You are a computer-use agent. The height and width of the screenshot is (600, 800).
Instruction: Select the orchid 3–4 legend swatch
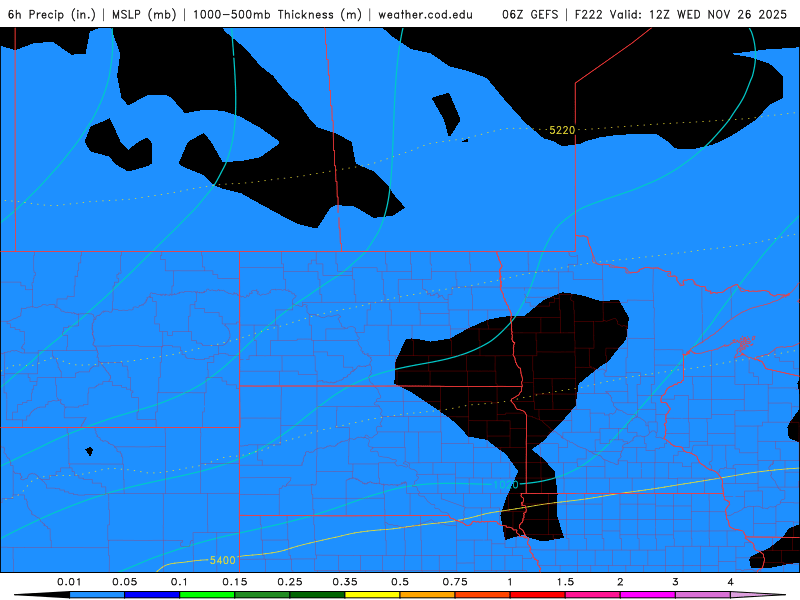point(703,595)
